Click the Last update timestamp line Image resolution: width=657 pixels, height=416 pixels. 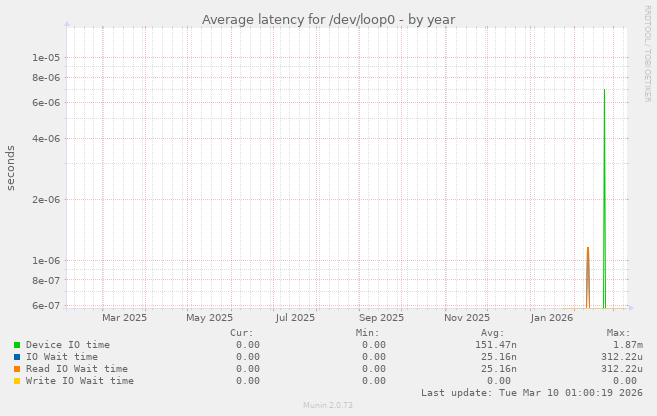pos(532,393)
